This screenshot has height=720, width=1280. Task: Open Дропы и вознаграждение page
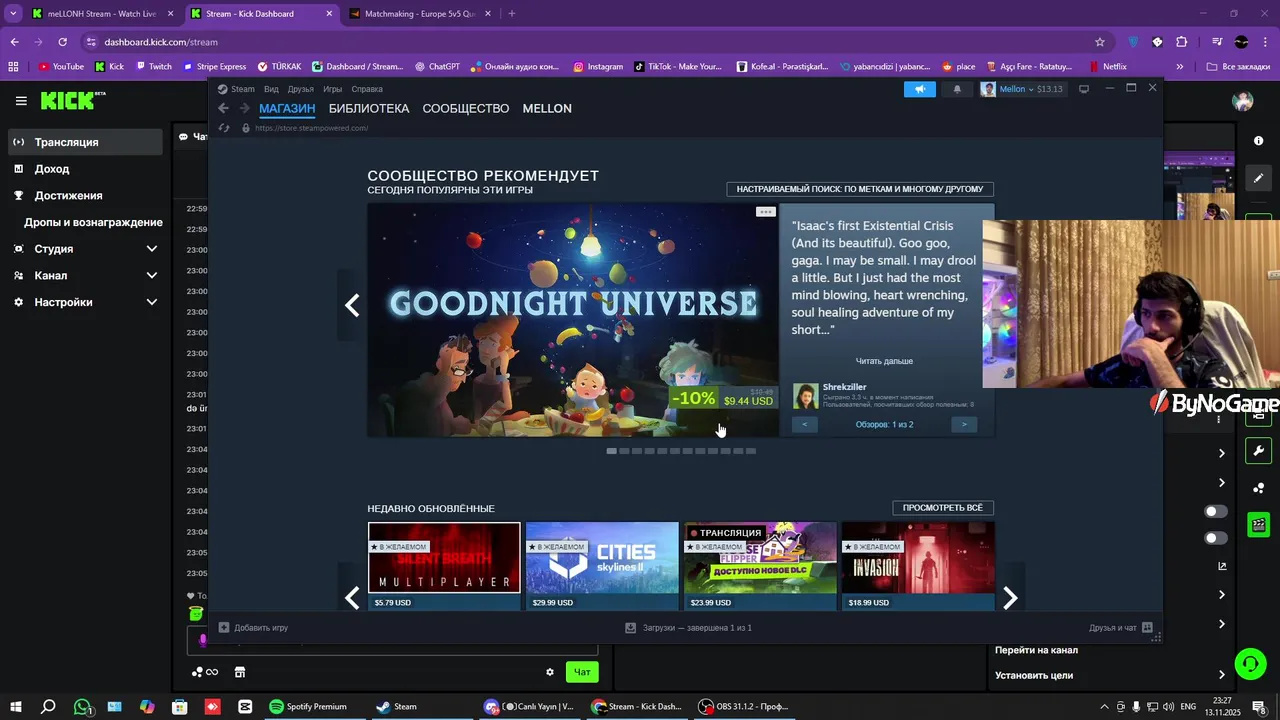pos(93,222)
